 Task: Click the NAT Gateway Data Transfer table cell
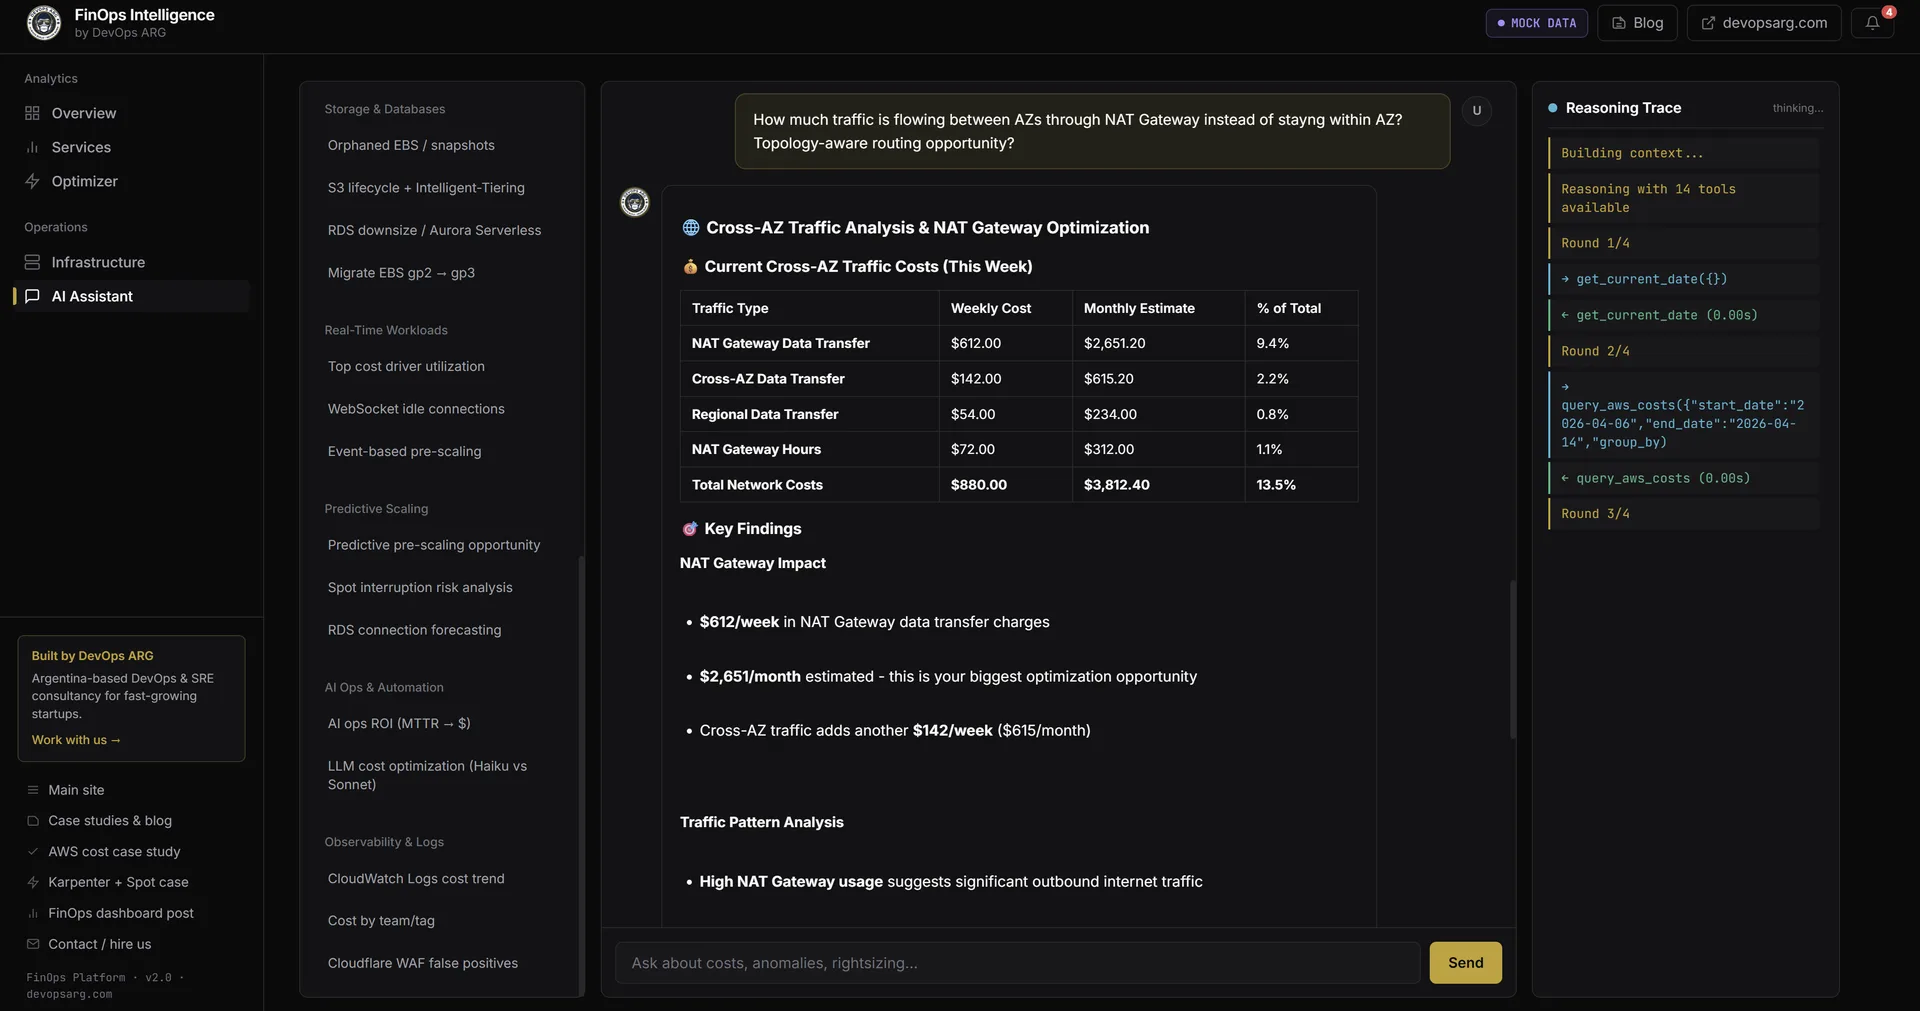click(809, 343)
